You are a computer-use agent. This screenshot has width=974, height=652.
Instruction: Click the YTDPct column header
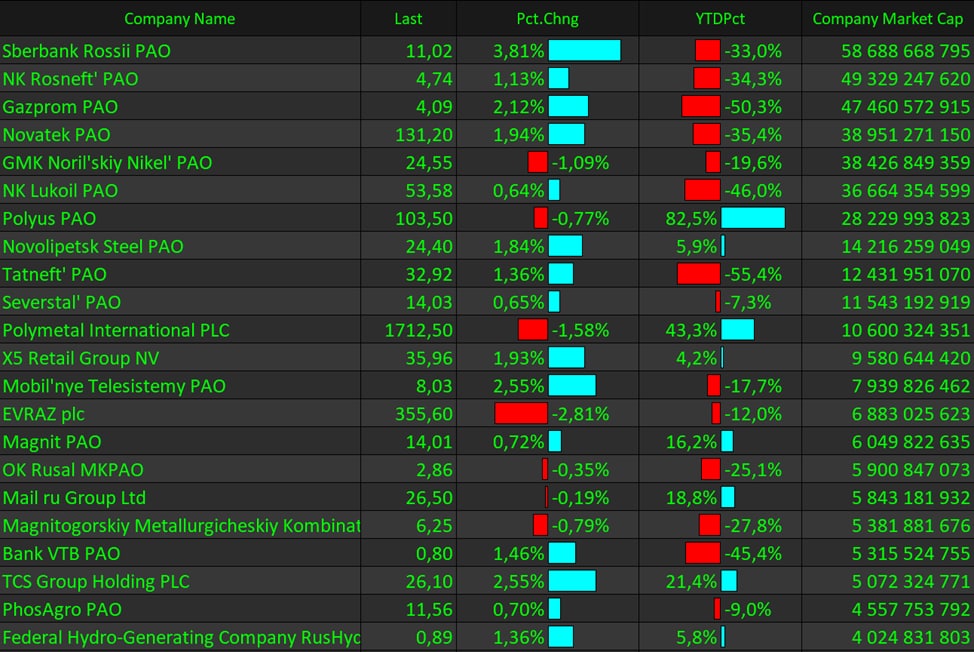coord(720,19)
